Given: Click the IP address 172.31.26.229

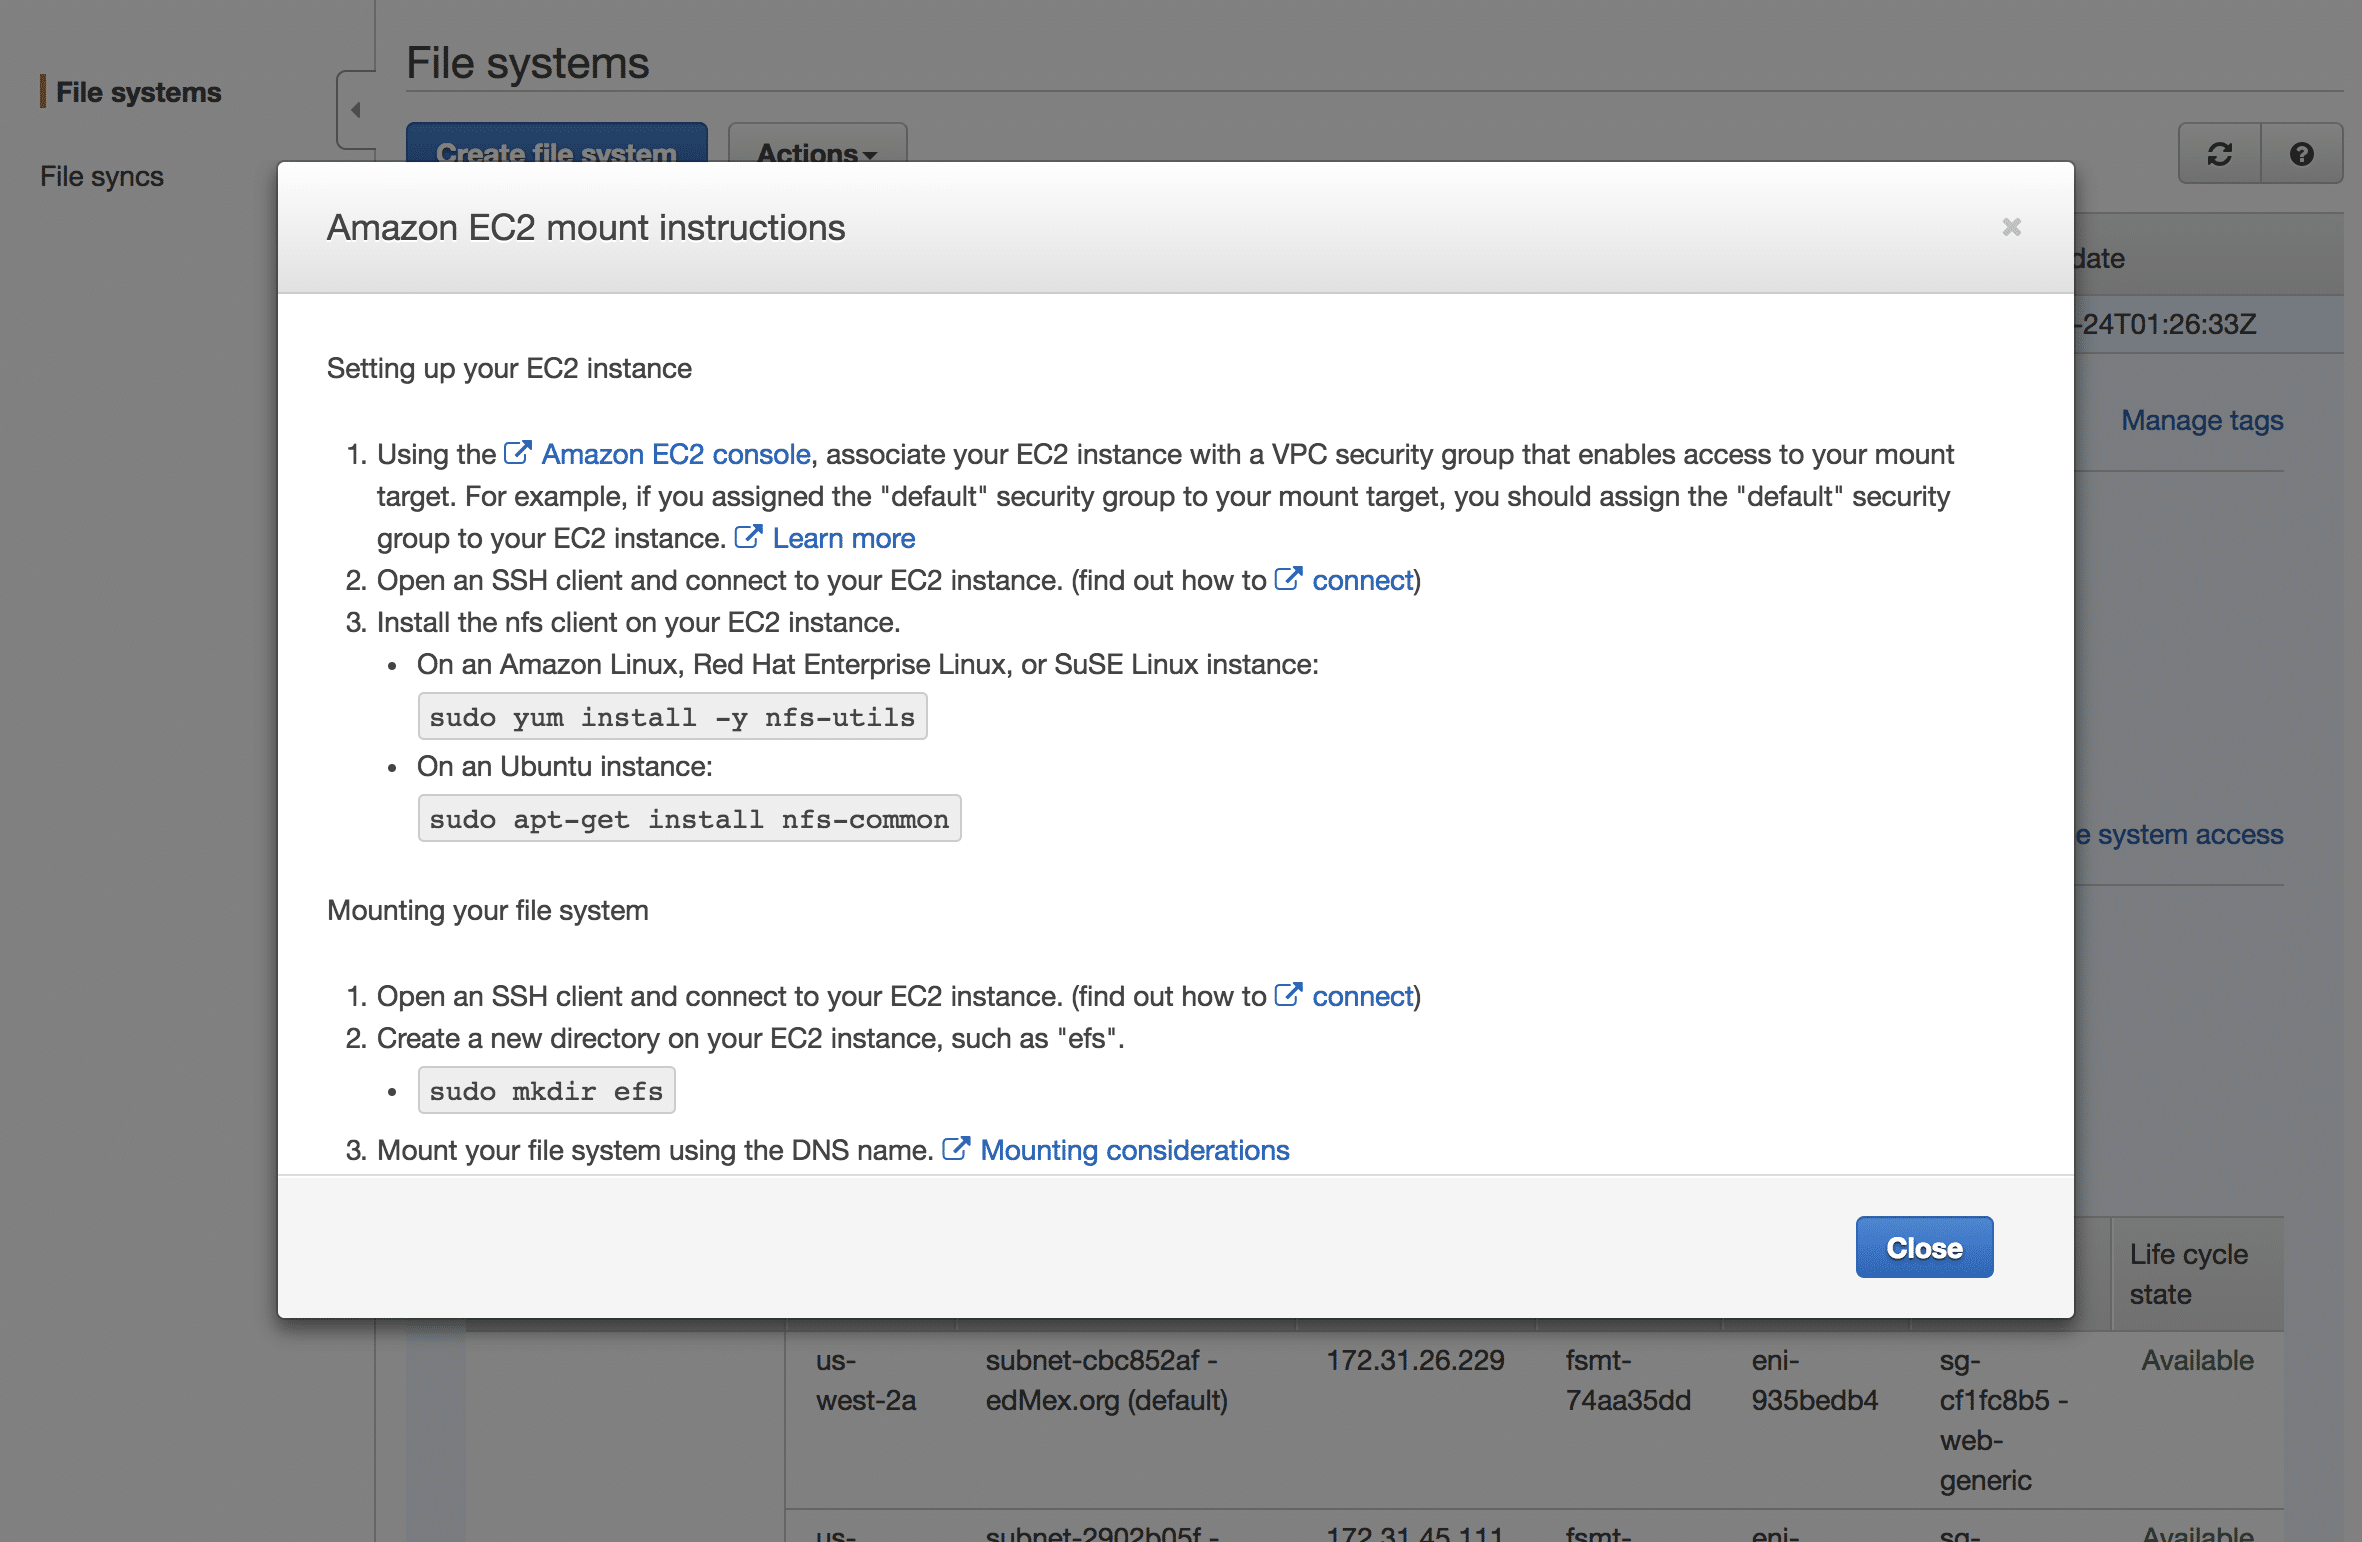Looking at the screenshot, I should 1415,1360.
